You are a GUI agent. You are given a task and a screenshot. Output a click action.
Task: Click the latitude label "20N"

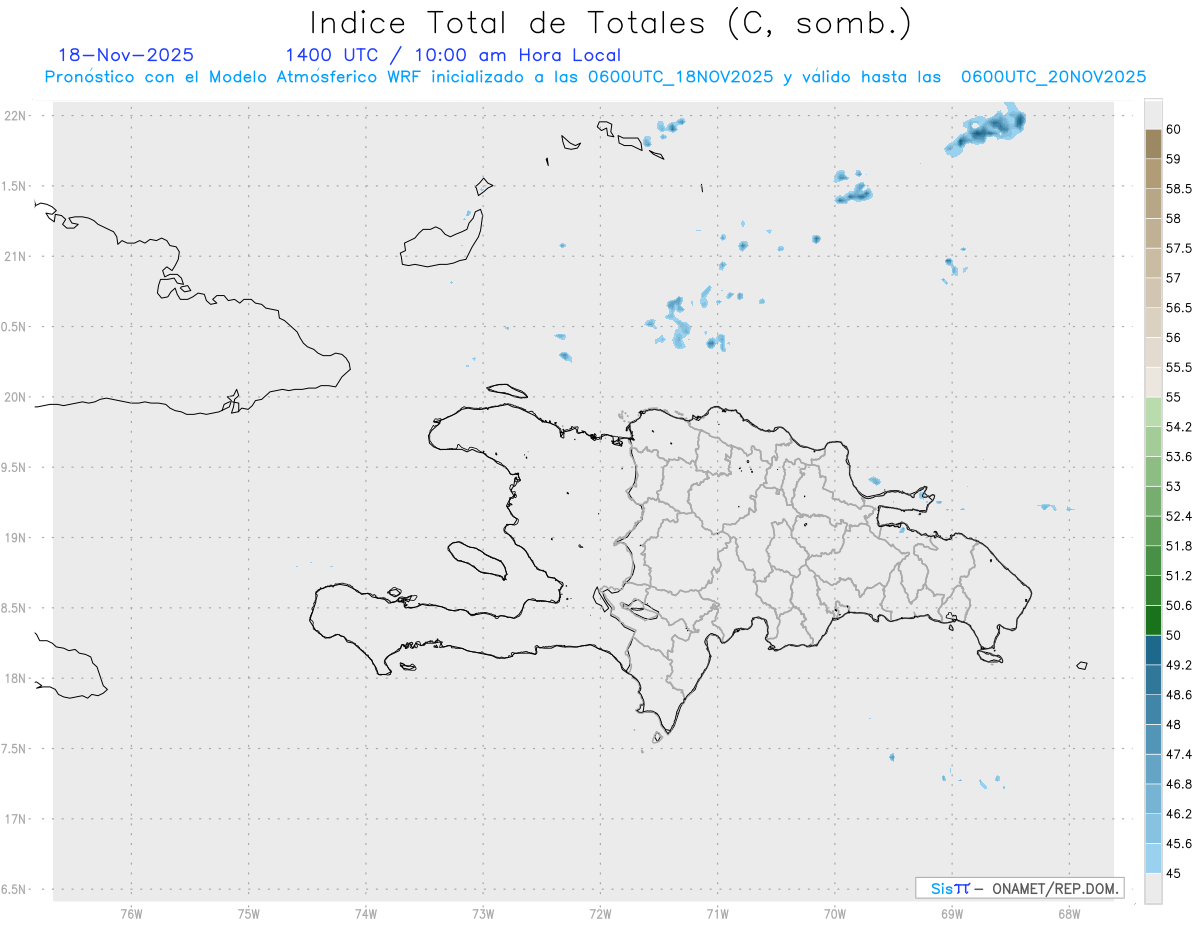click(x=17, y=397)
